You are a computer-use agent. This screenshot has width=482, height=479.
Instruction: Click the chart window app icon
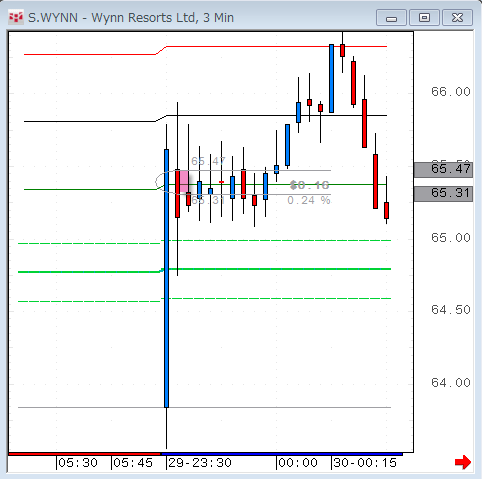pyautogui.click(x=16, y=17)
